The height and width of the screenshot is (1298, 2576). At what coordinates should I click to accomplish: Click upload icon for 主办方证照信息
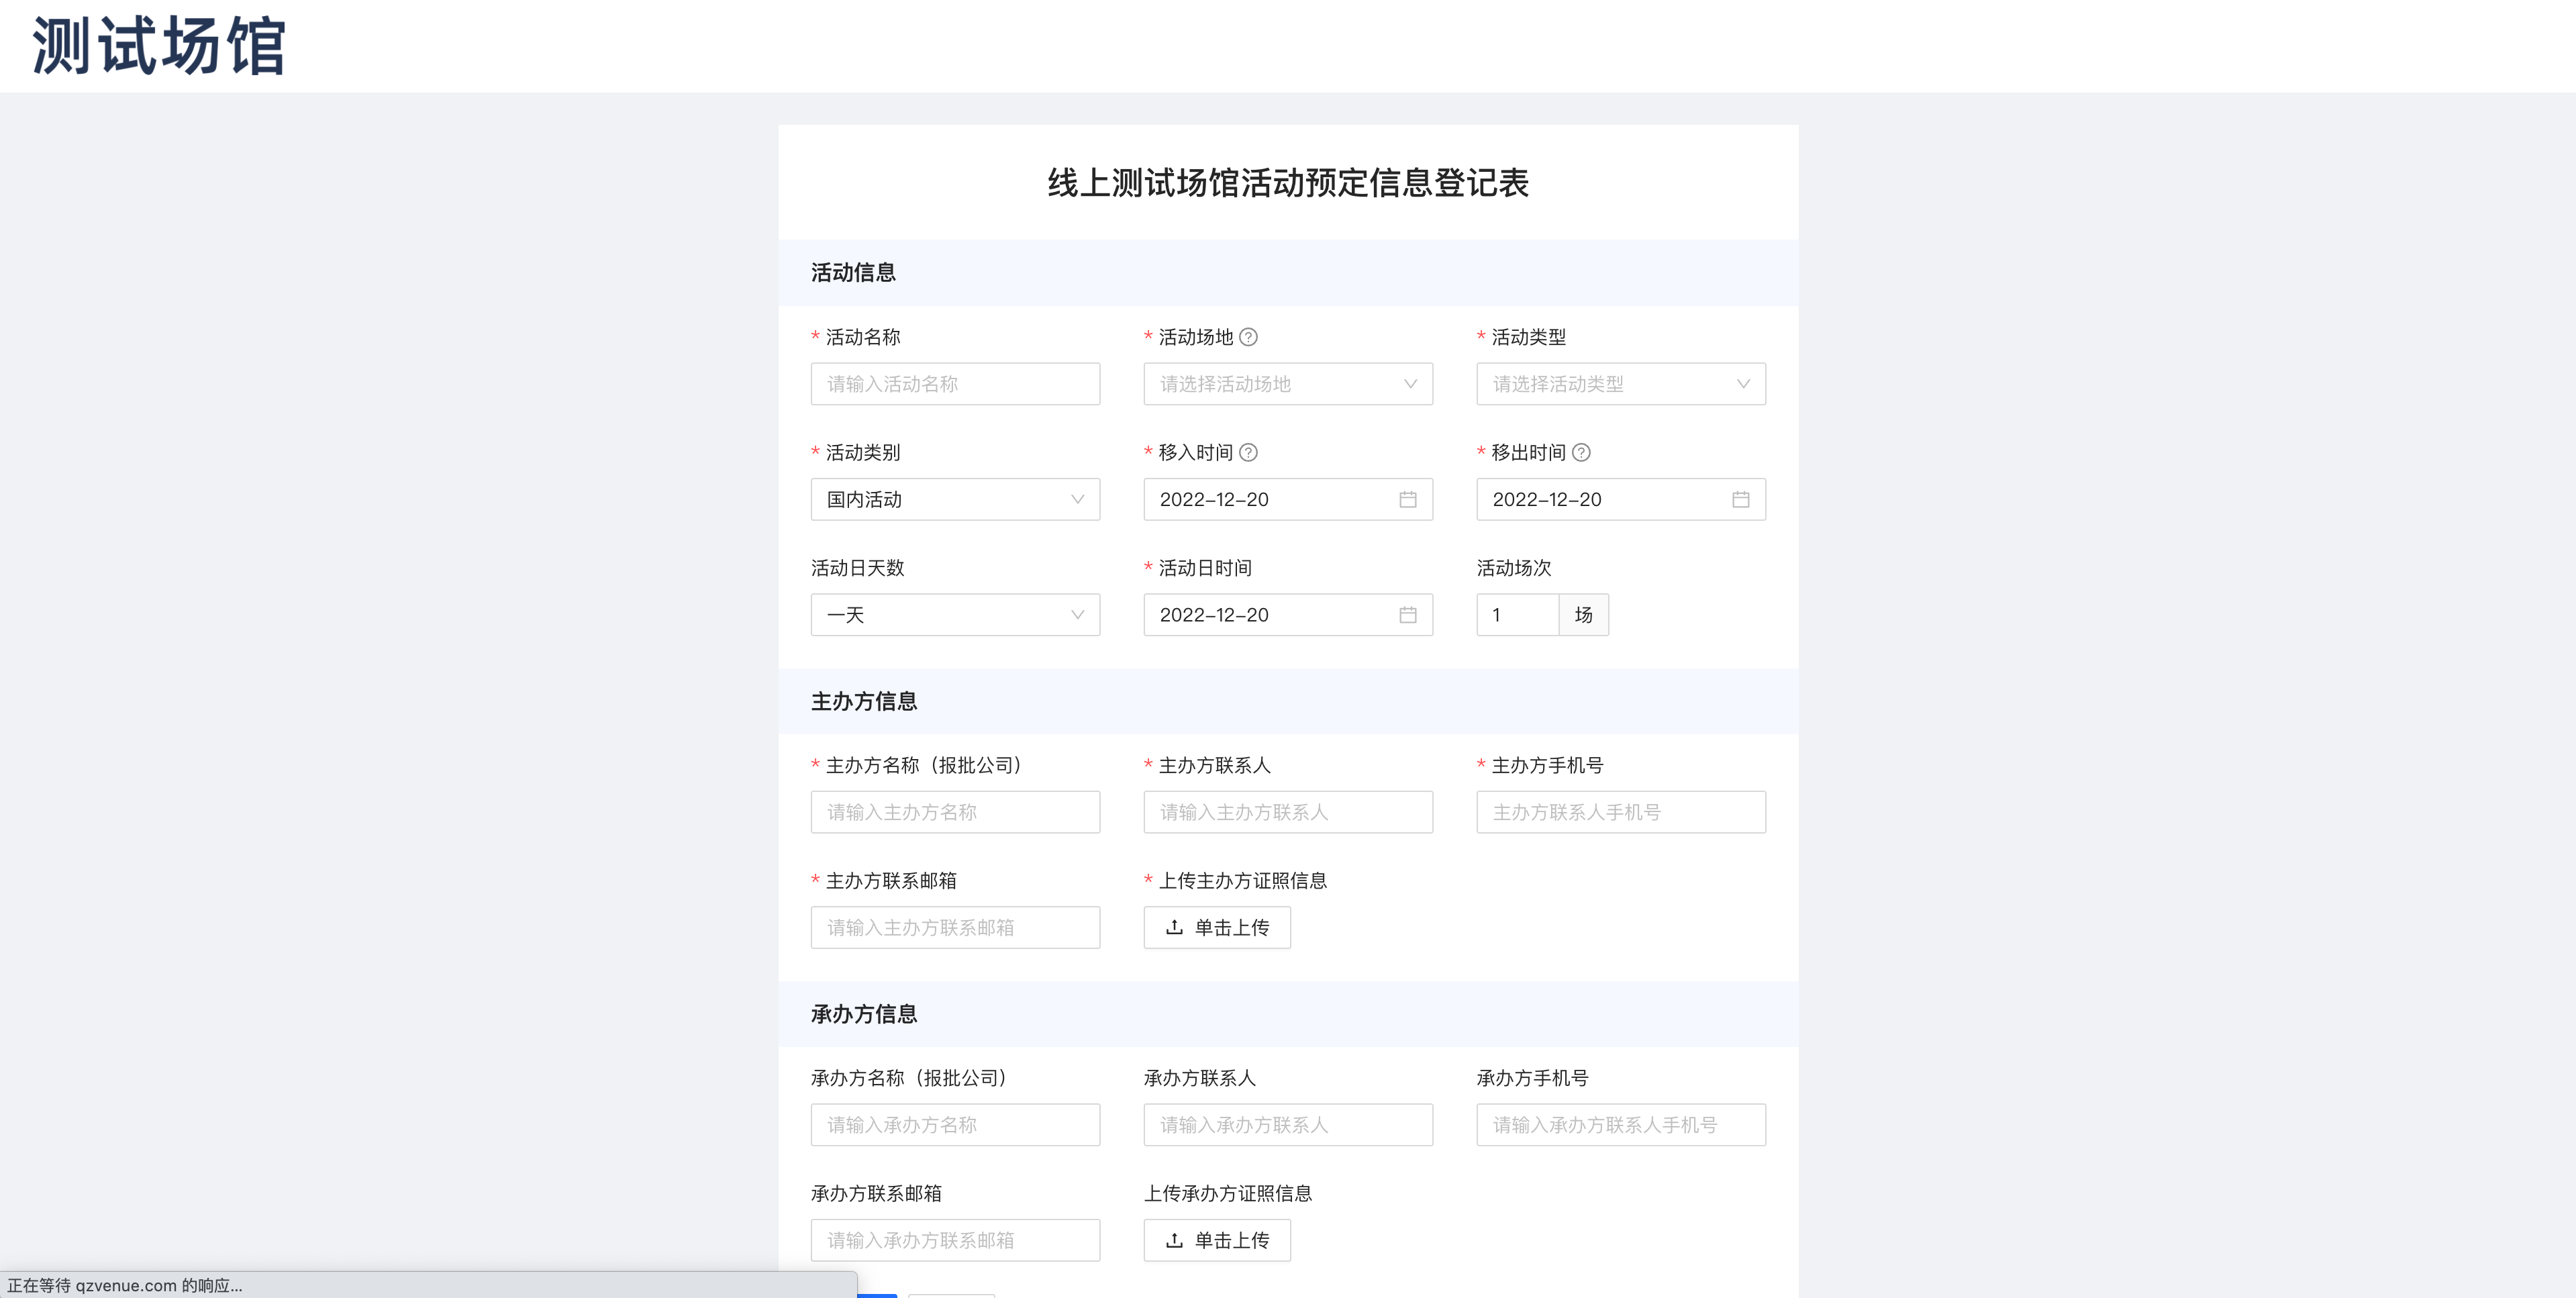[x=1175, y=928]
